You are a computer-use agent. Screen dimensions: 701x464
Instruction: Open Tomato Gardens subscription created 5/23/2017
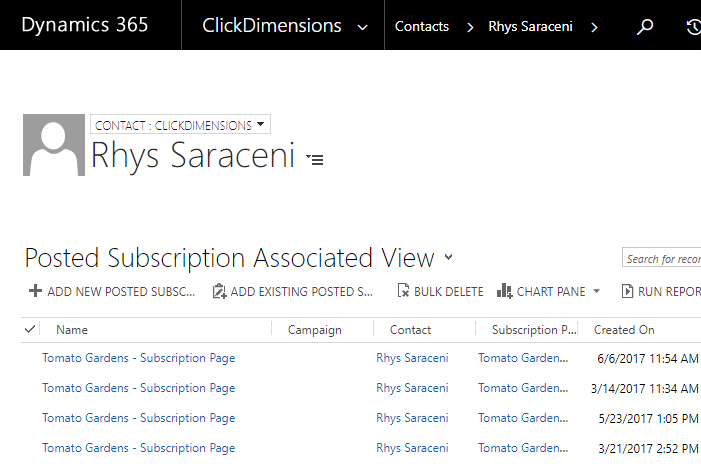click(139, 418)
